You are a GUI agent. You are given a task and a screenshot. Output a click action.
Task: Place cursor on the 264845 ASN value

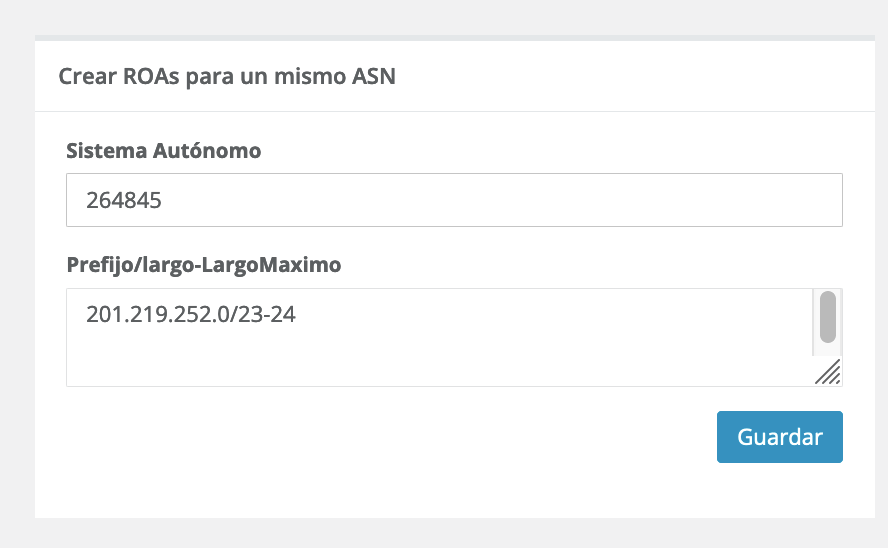pyautogui.click(x=124, y=200)
